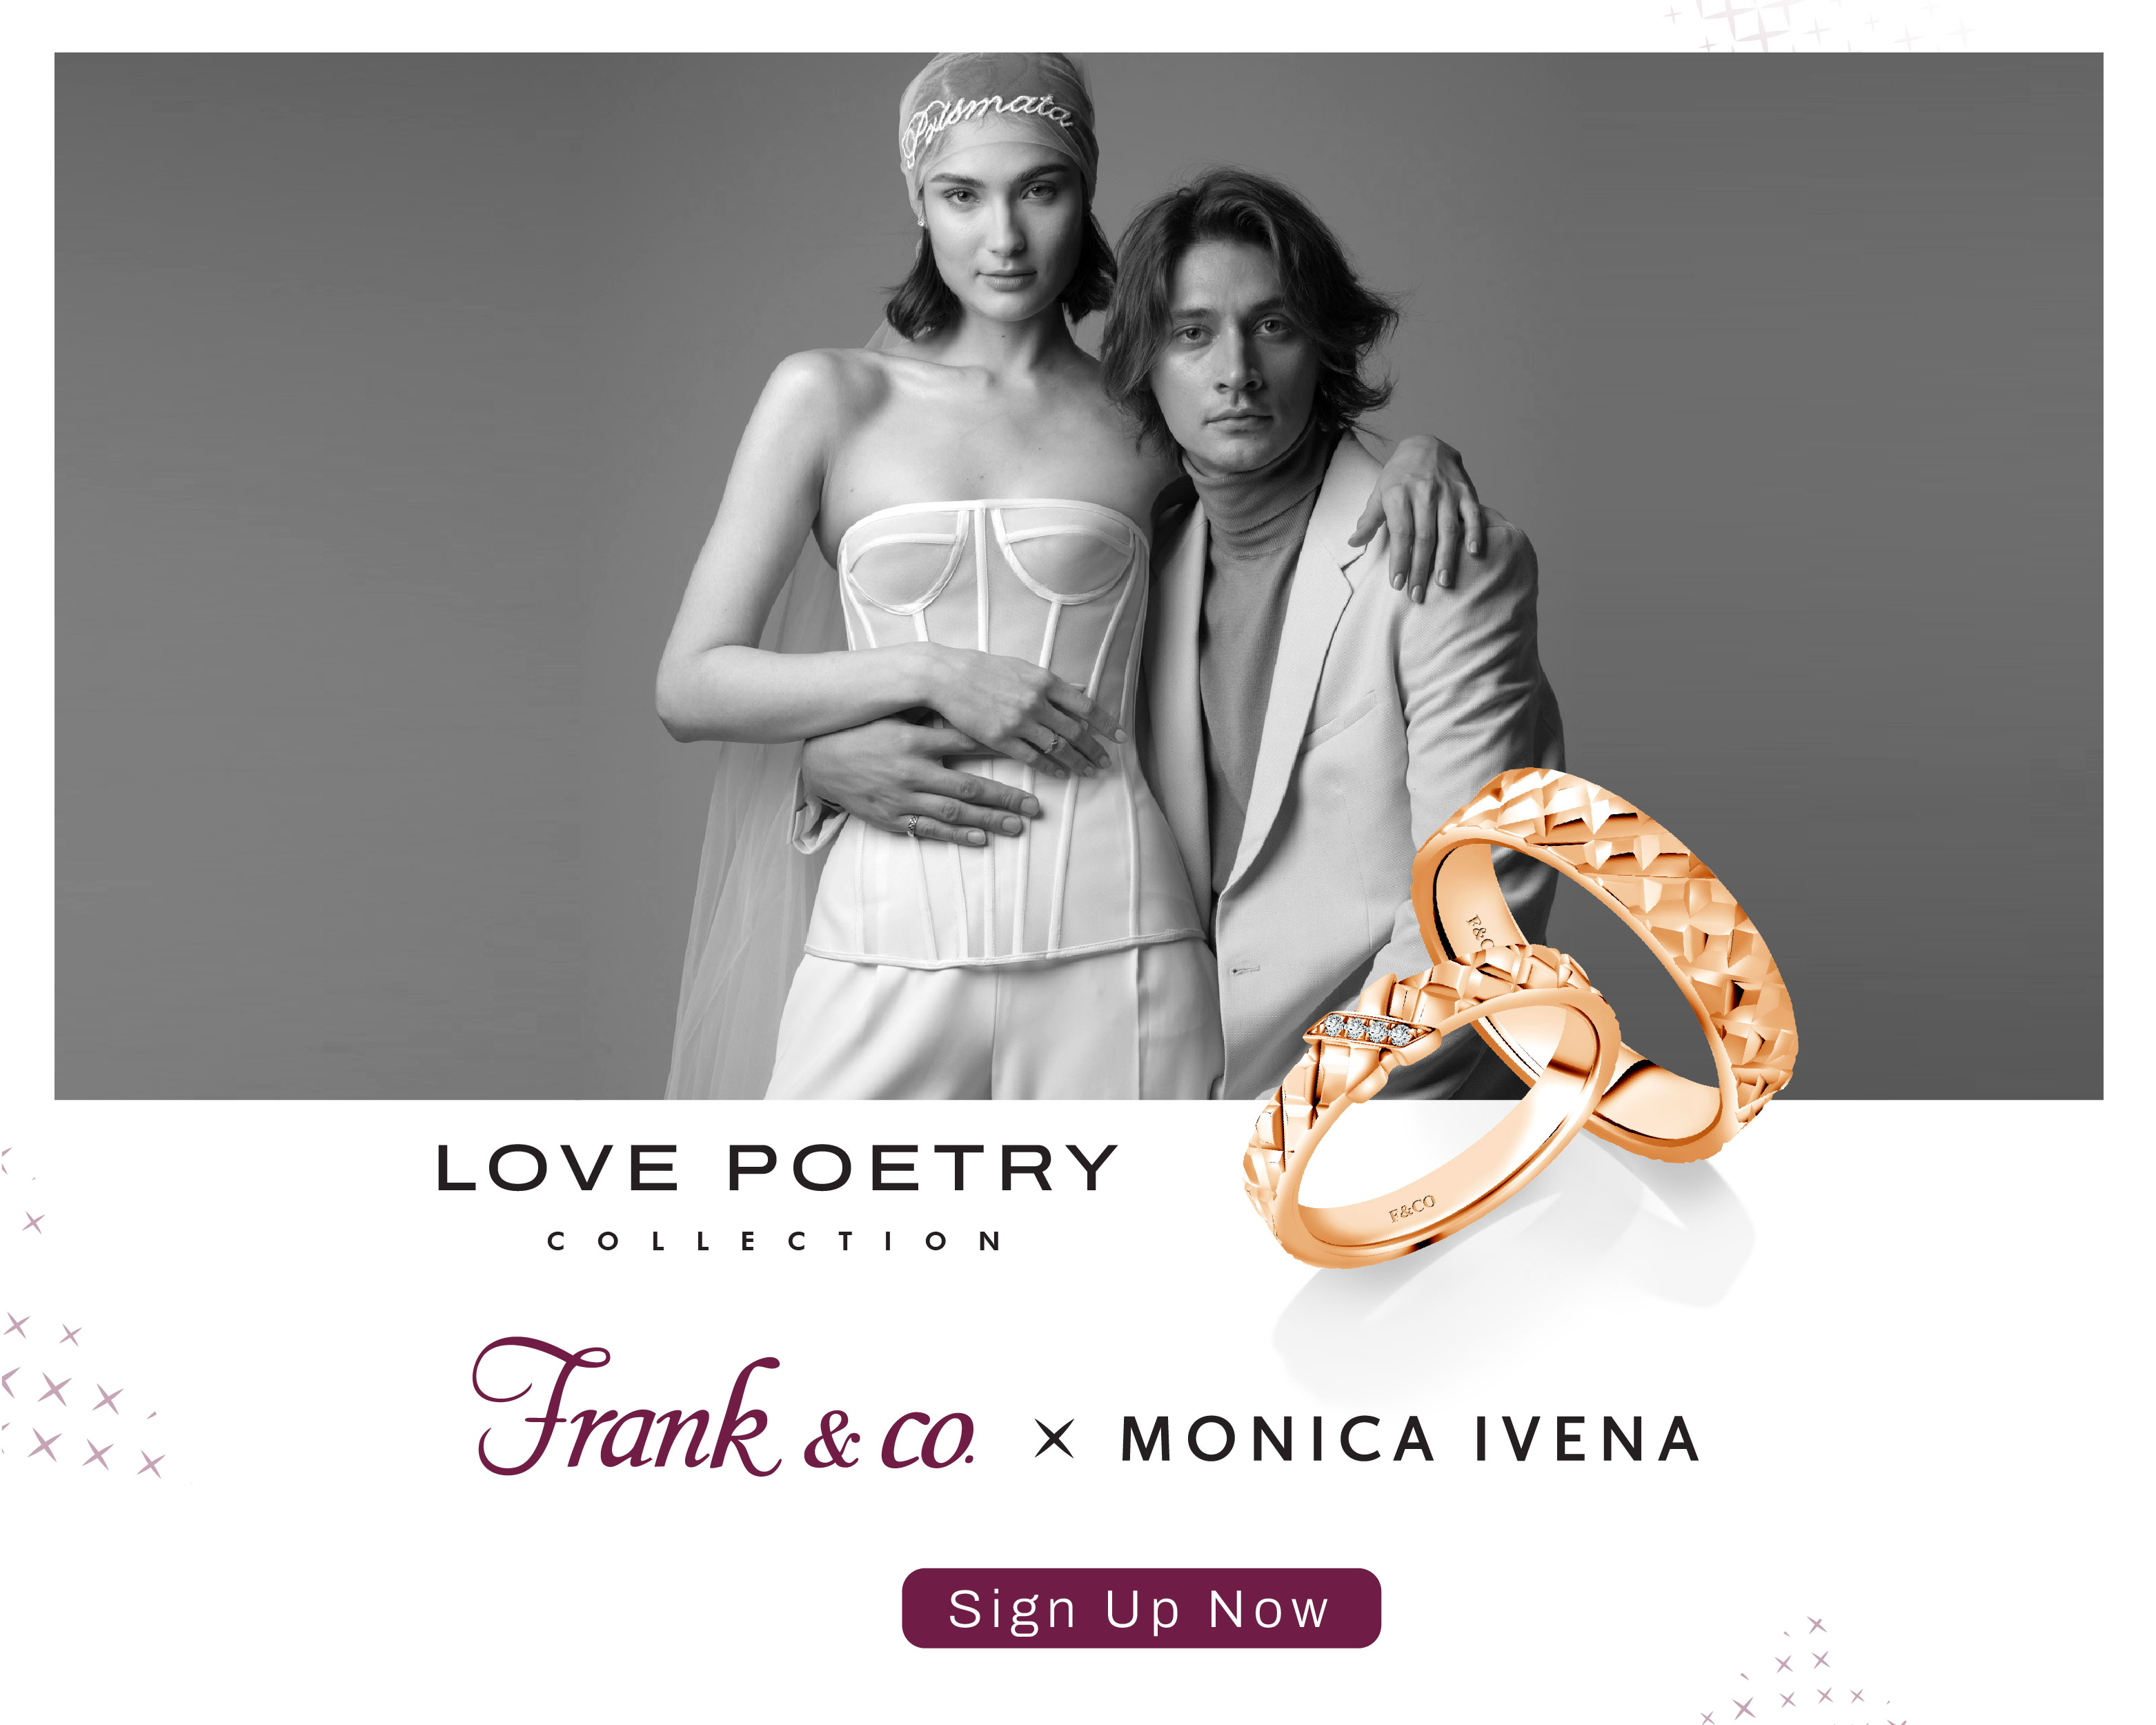Select the COLLECTION subtitle text
The image size is (2156, 1725).
tap(775, 1242)
